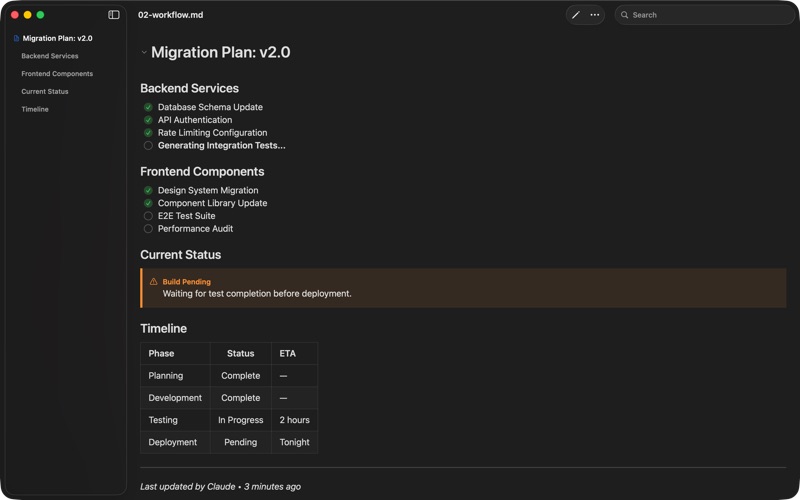Jump to Current Status in sidebar outline
The image size is (800, 500).
point(44,92)
